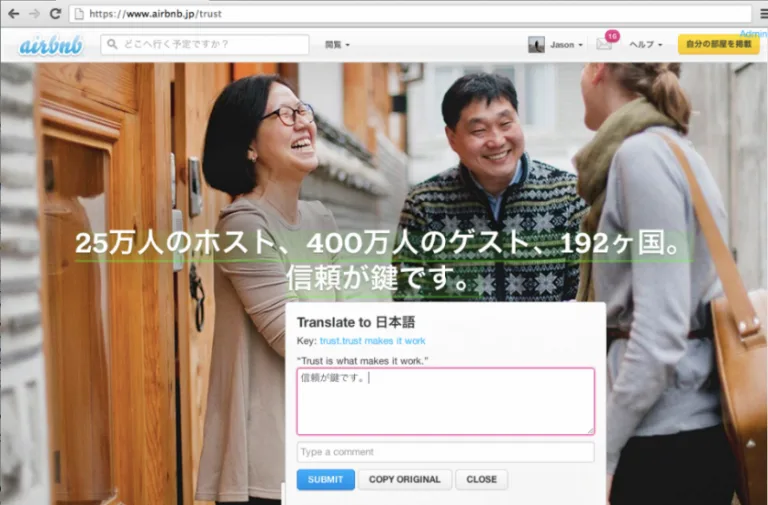Close the translate dialog
768x505 pixels.
[481, 480]
